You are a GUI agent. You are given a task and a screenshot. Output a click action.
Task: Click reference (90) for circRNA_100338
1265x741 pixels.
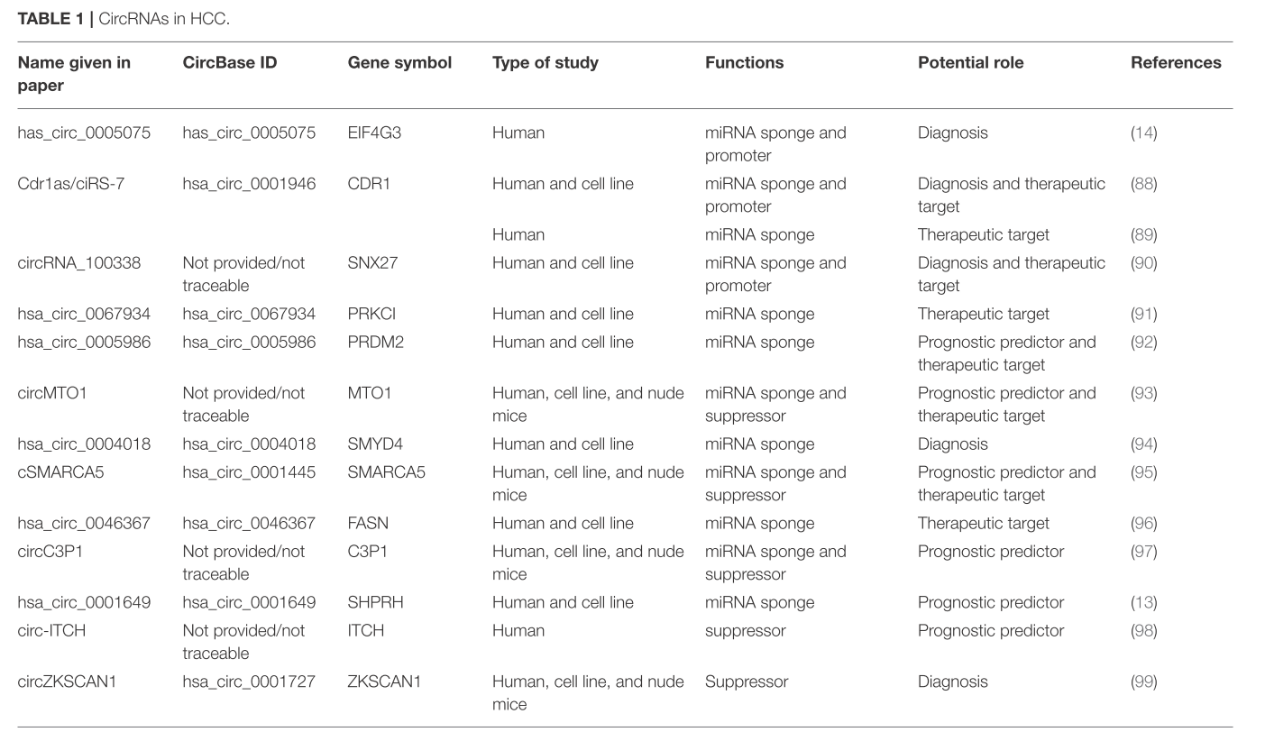[1144, 263]
